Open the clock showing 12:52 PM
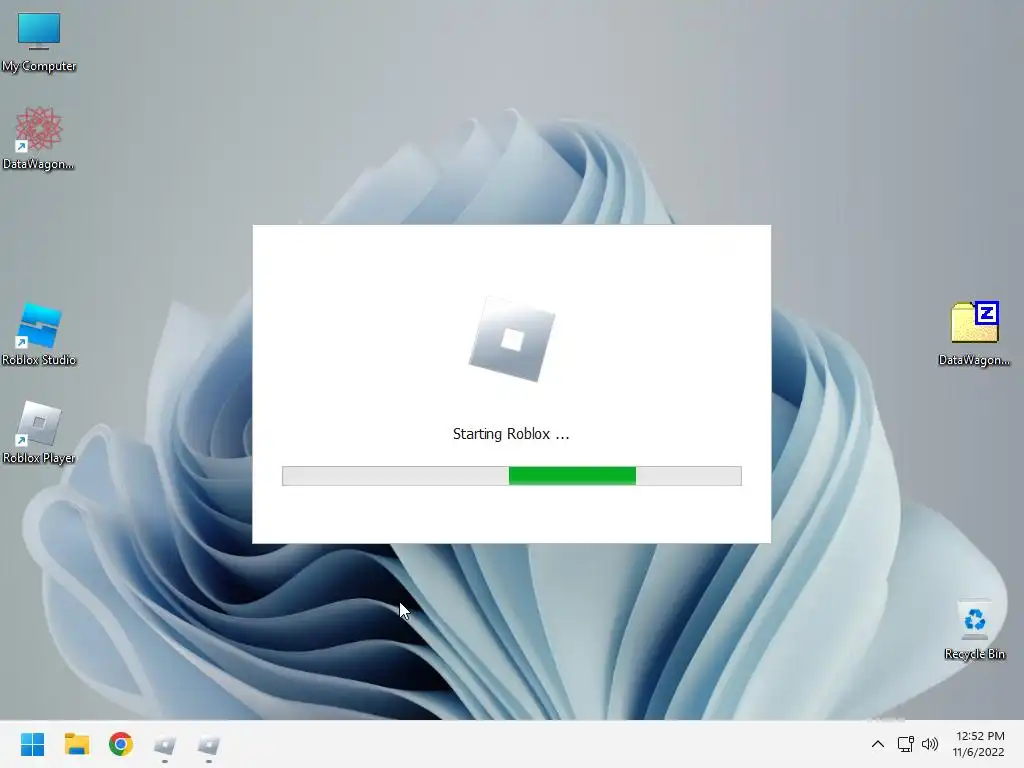This screenshot has height=768, width=1024. click(x=978, y=744)
